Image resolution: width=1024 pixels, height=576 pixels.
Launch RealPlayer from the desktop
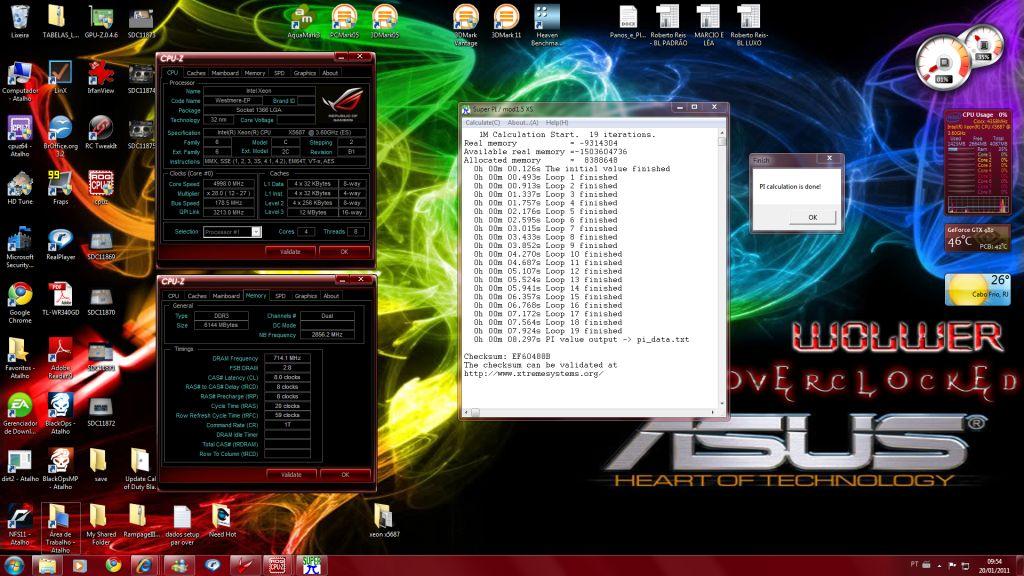point(60,244)
